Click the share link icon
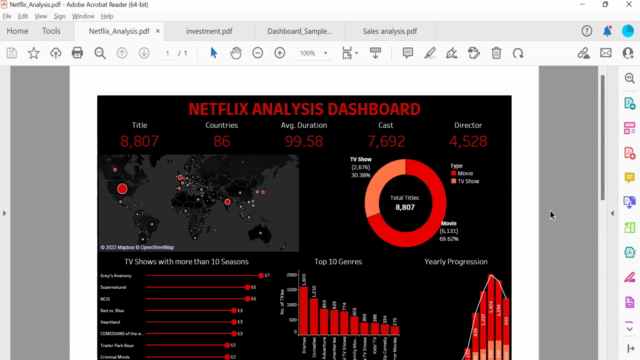The height and width of the screenshot is (360, 640). [x=584, y=53]
